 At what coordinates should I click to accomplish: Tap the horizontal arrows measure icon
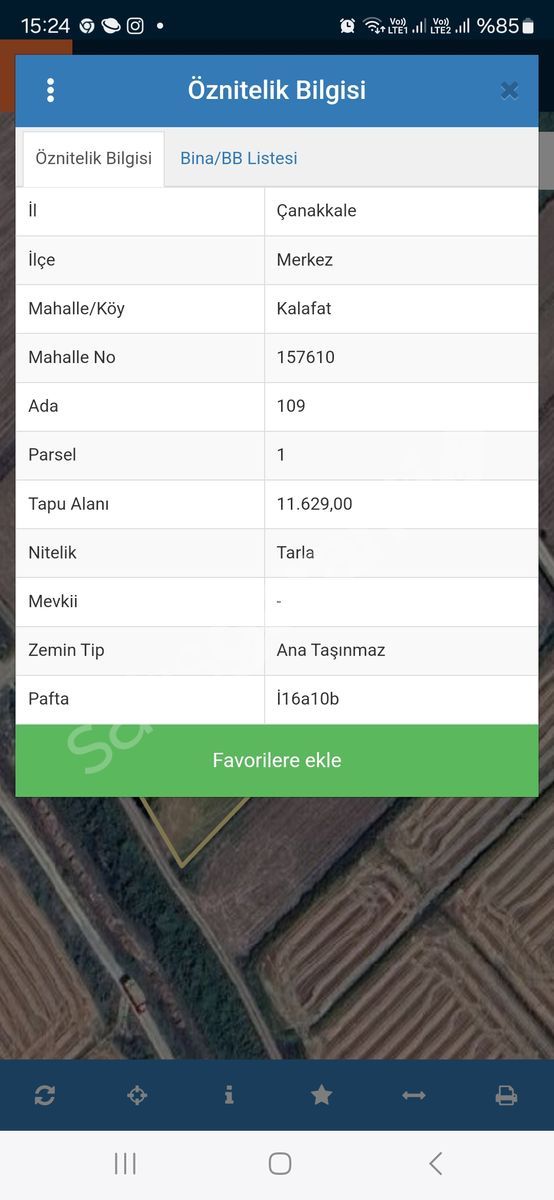pos(414,1095)
